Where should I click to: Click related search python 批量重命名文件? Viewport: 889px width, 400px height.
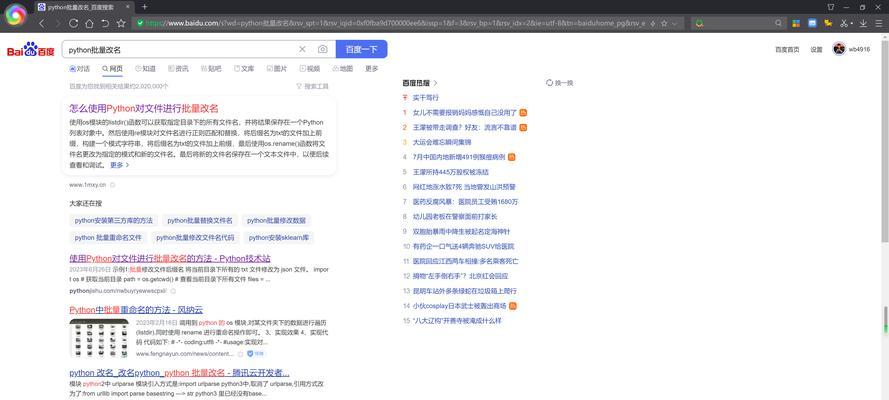pyautogui.click(x=108, y=237)
